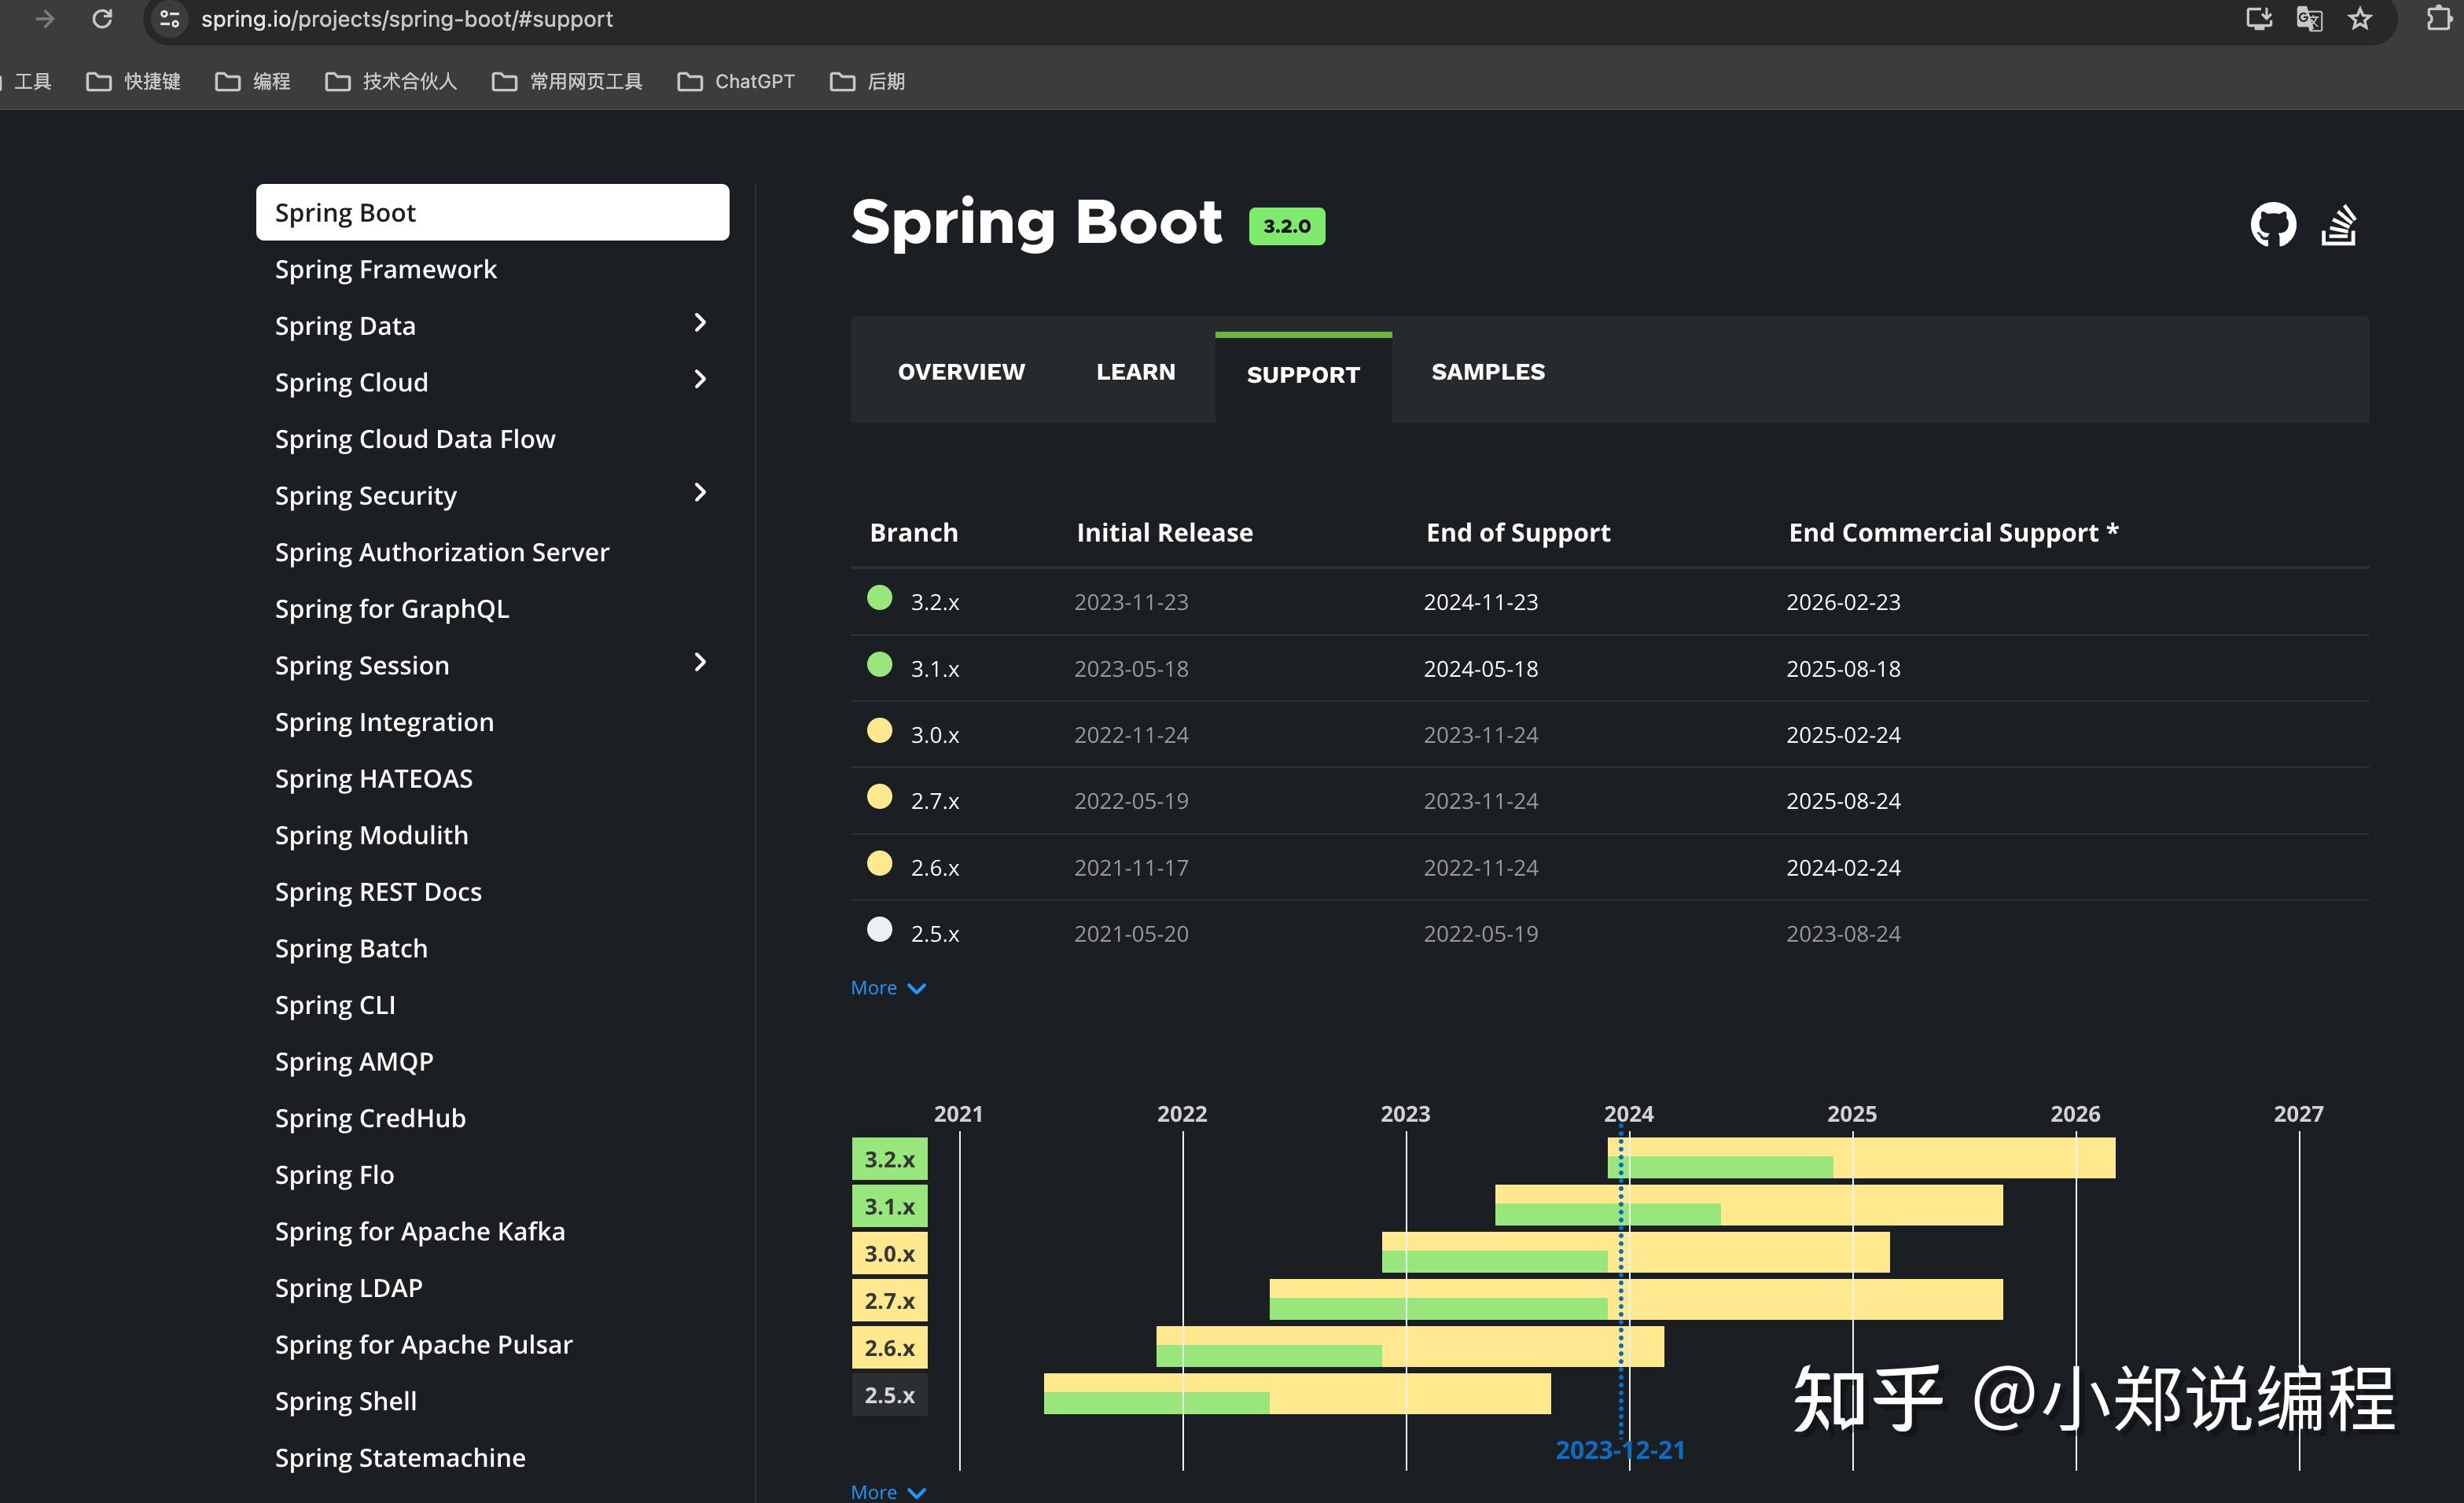This screenshot has width=2464, height=1503.
Task: Click the white status dot for branch 2.5.x
Action: [879, 929]
